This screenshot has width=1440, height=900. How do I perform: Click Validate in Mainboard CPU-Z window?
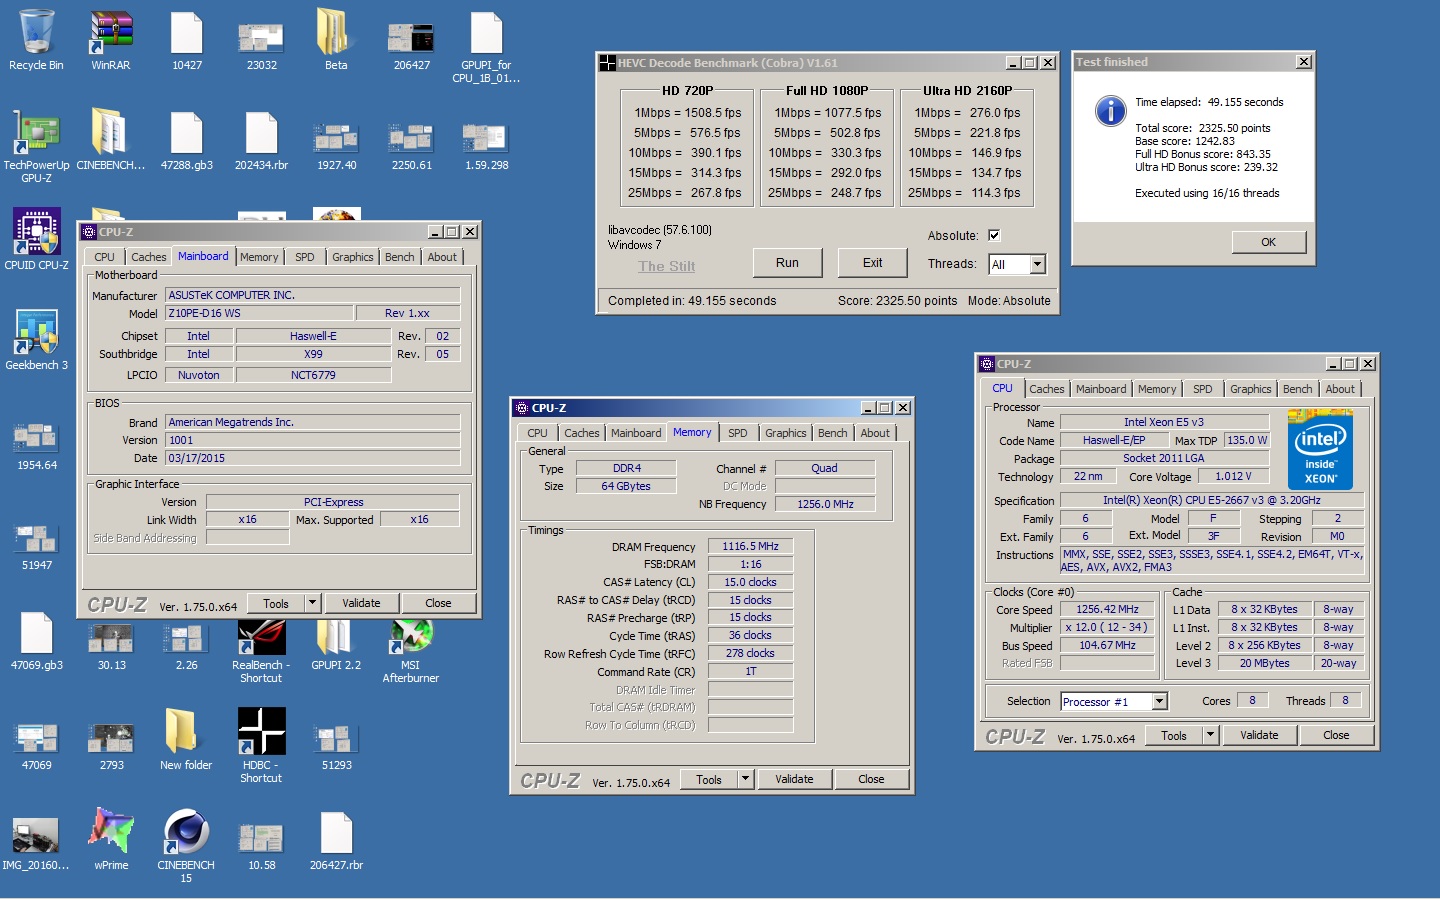(361, 603)
